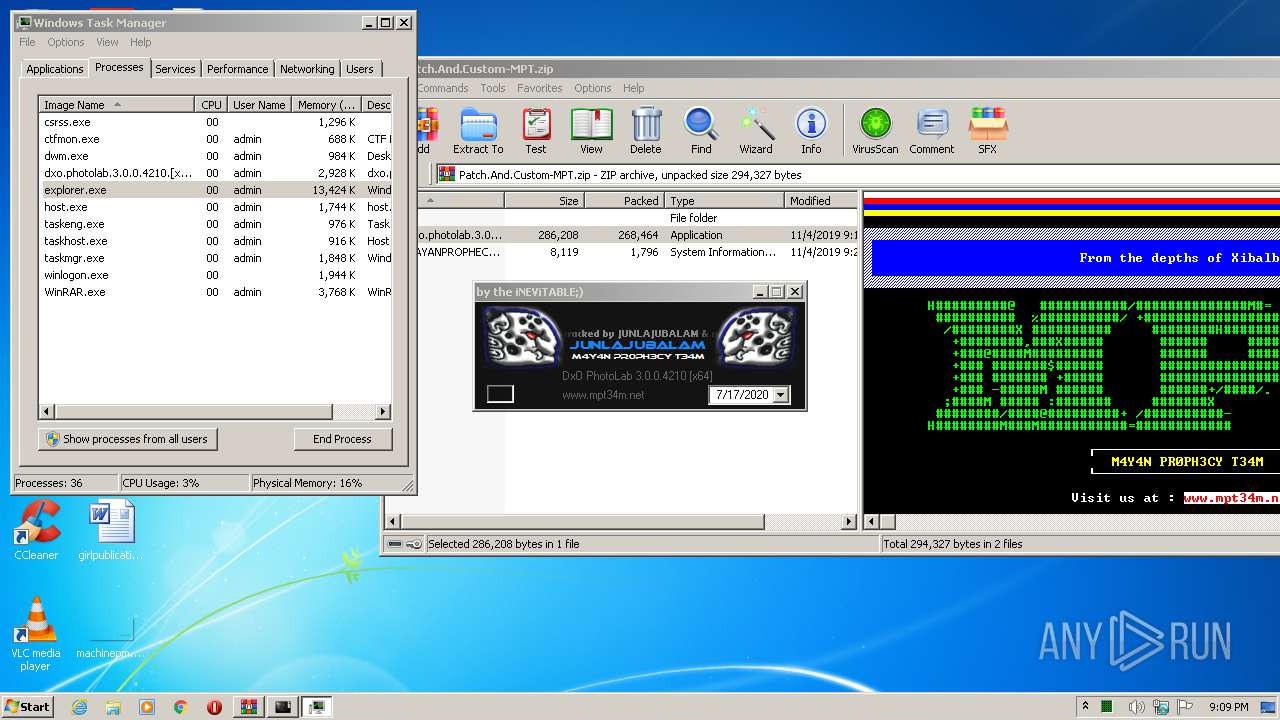Viewport: 1280px width, 720px height.
Task: Open the Favorites menu in WinRAR
Action: (539, 88)
